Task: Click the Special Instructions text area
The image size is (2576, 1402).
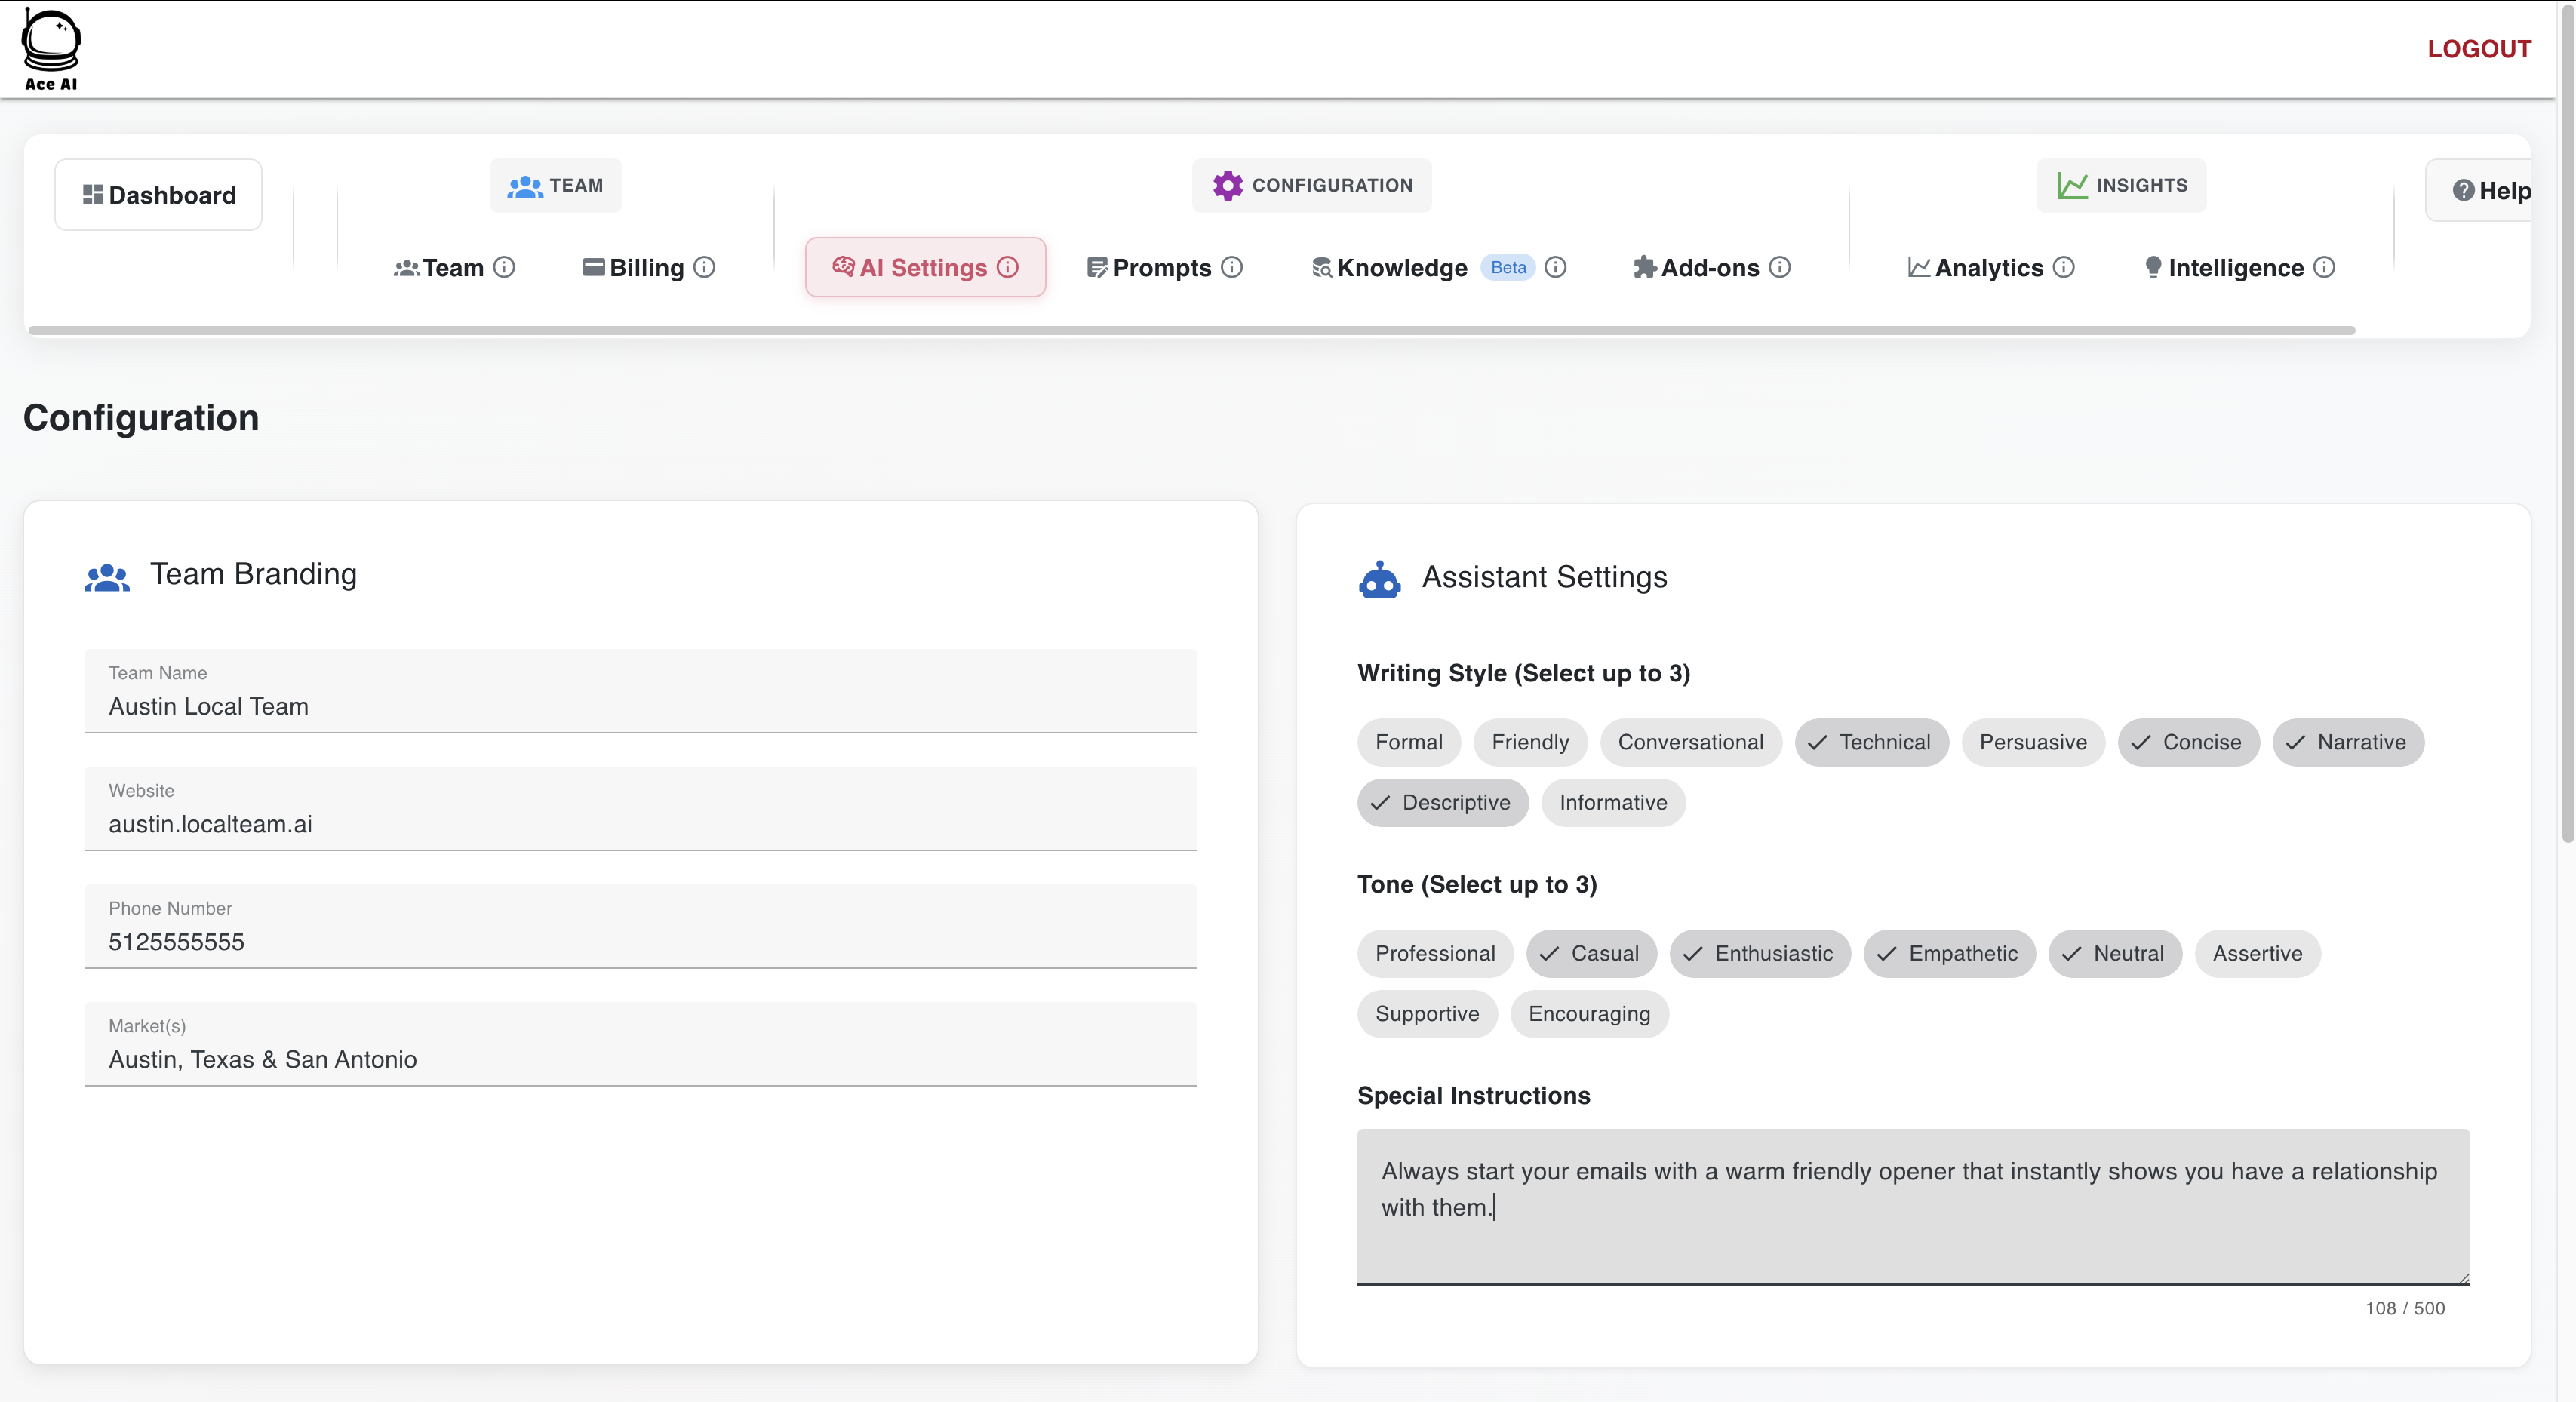Action: 1912,1206
